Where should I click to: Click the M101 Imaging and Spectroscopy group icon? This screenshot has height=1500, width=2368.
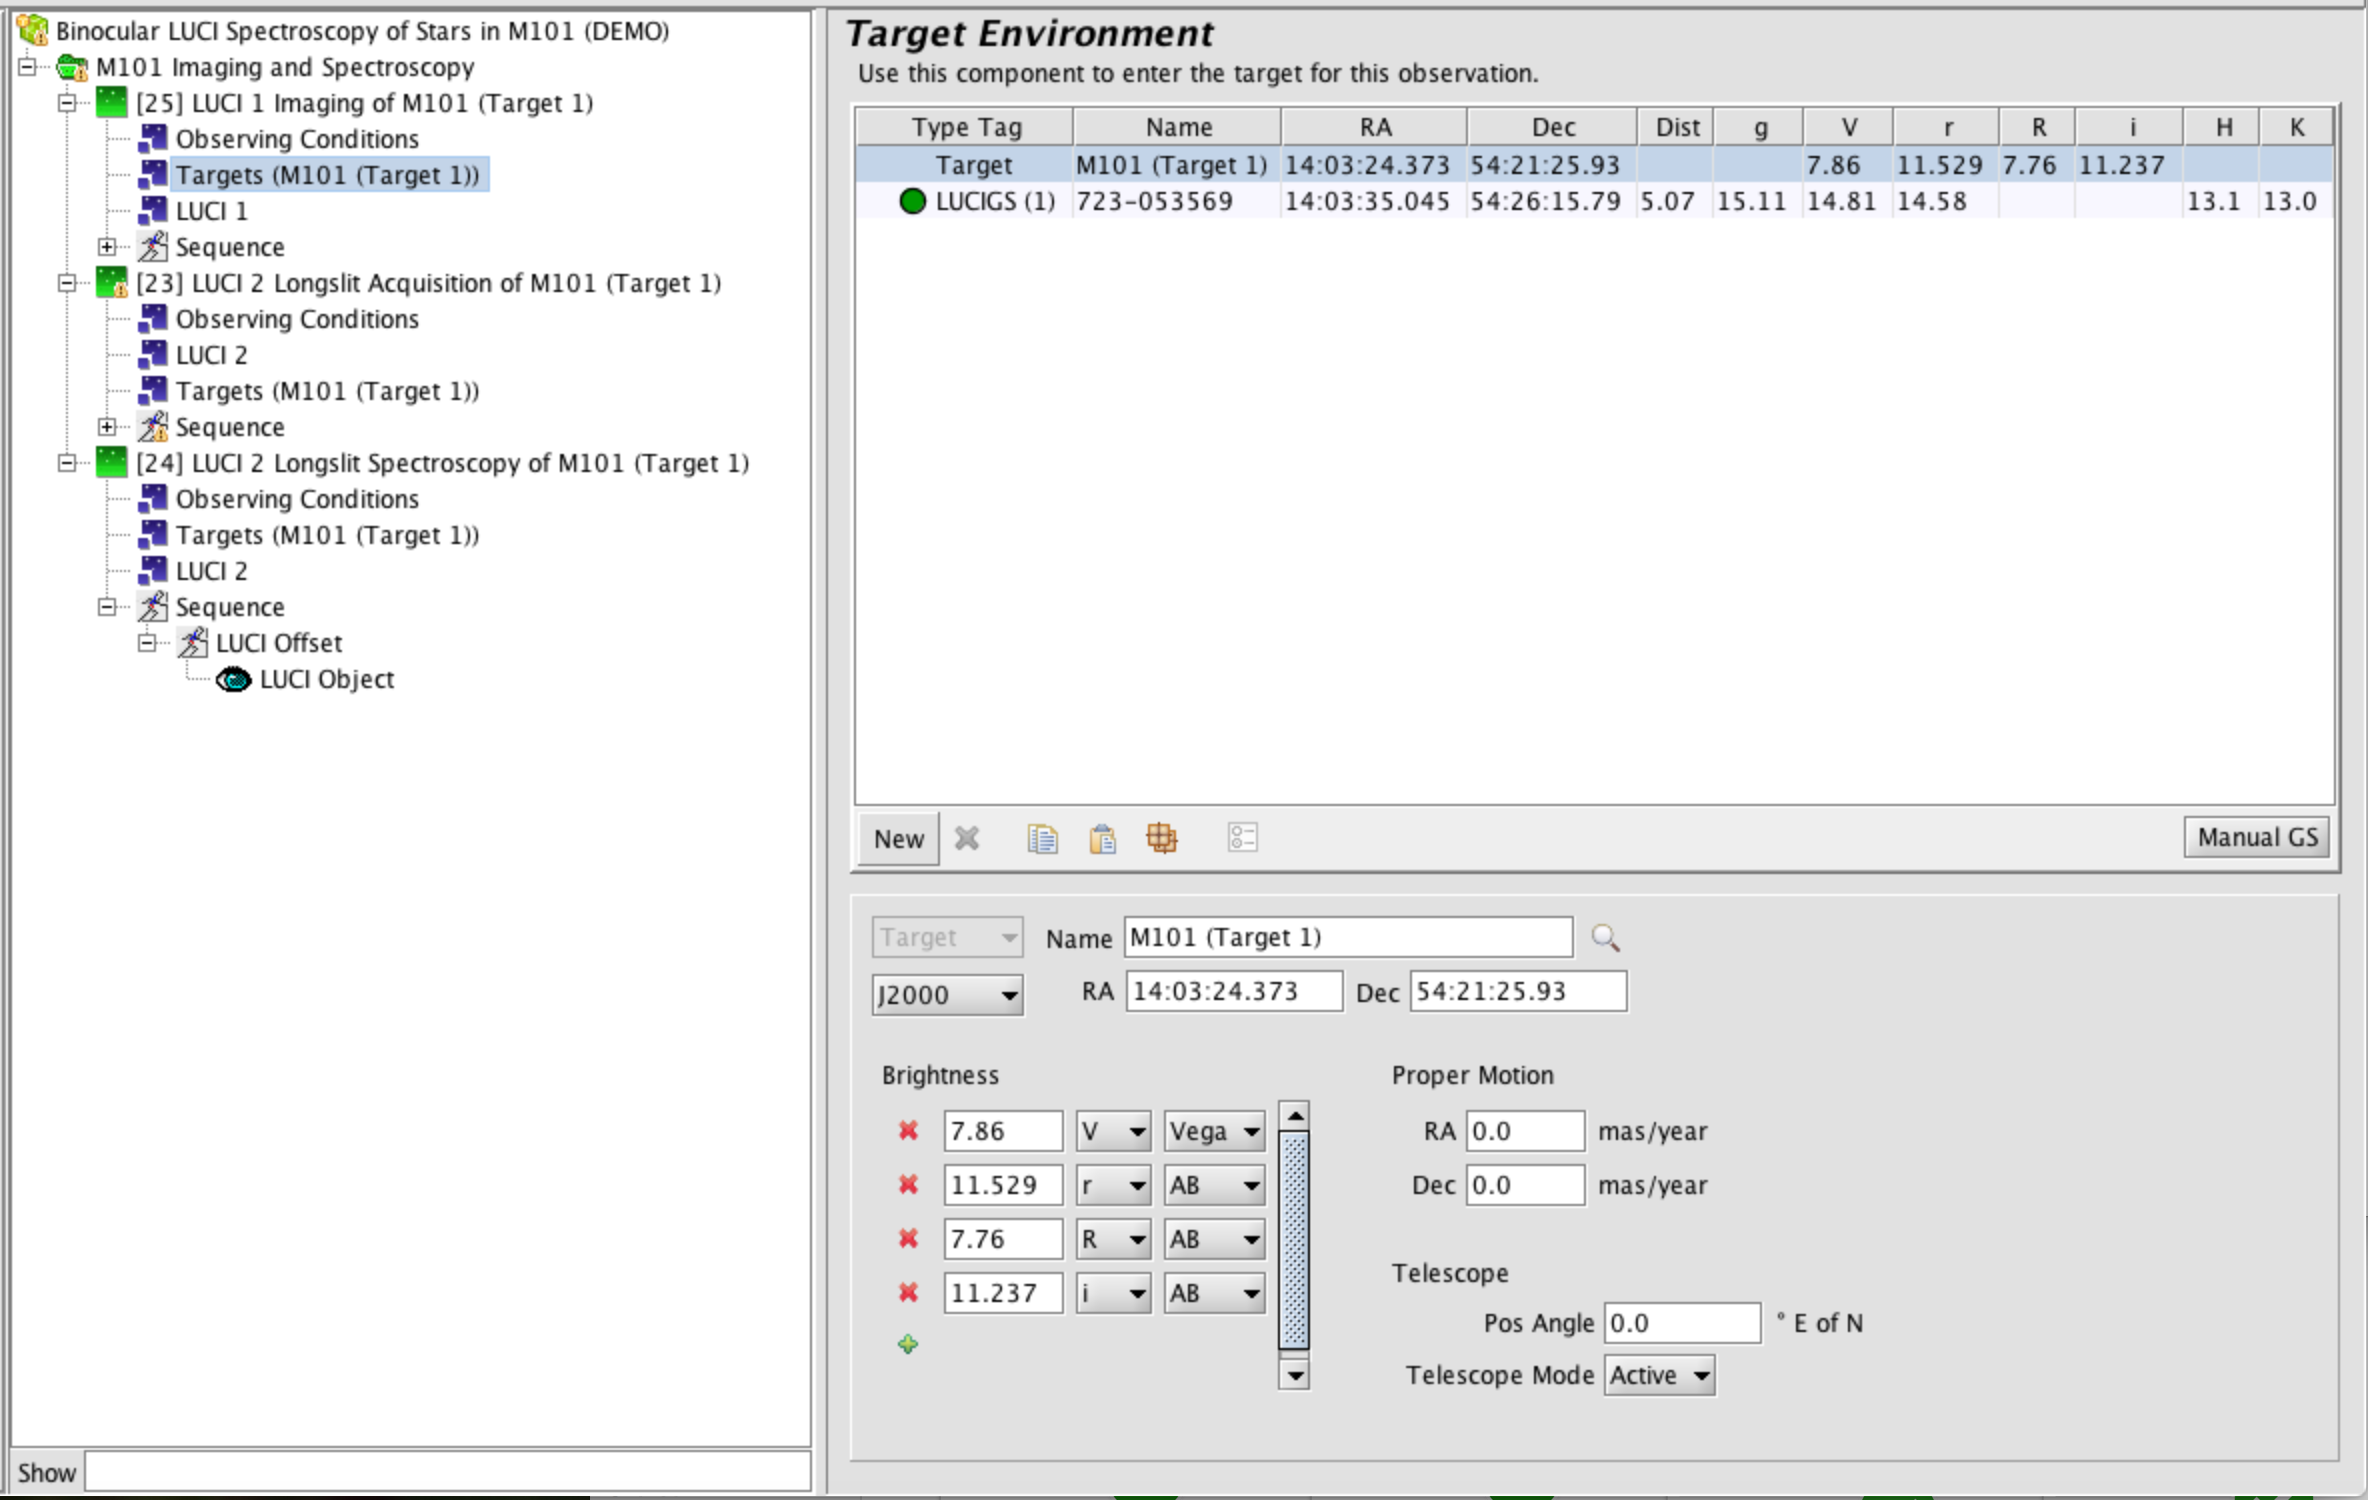click(72, 67)
